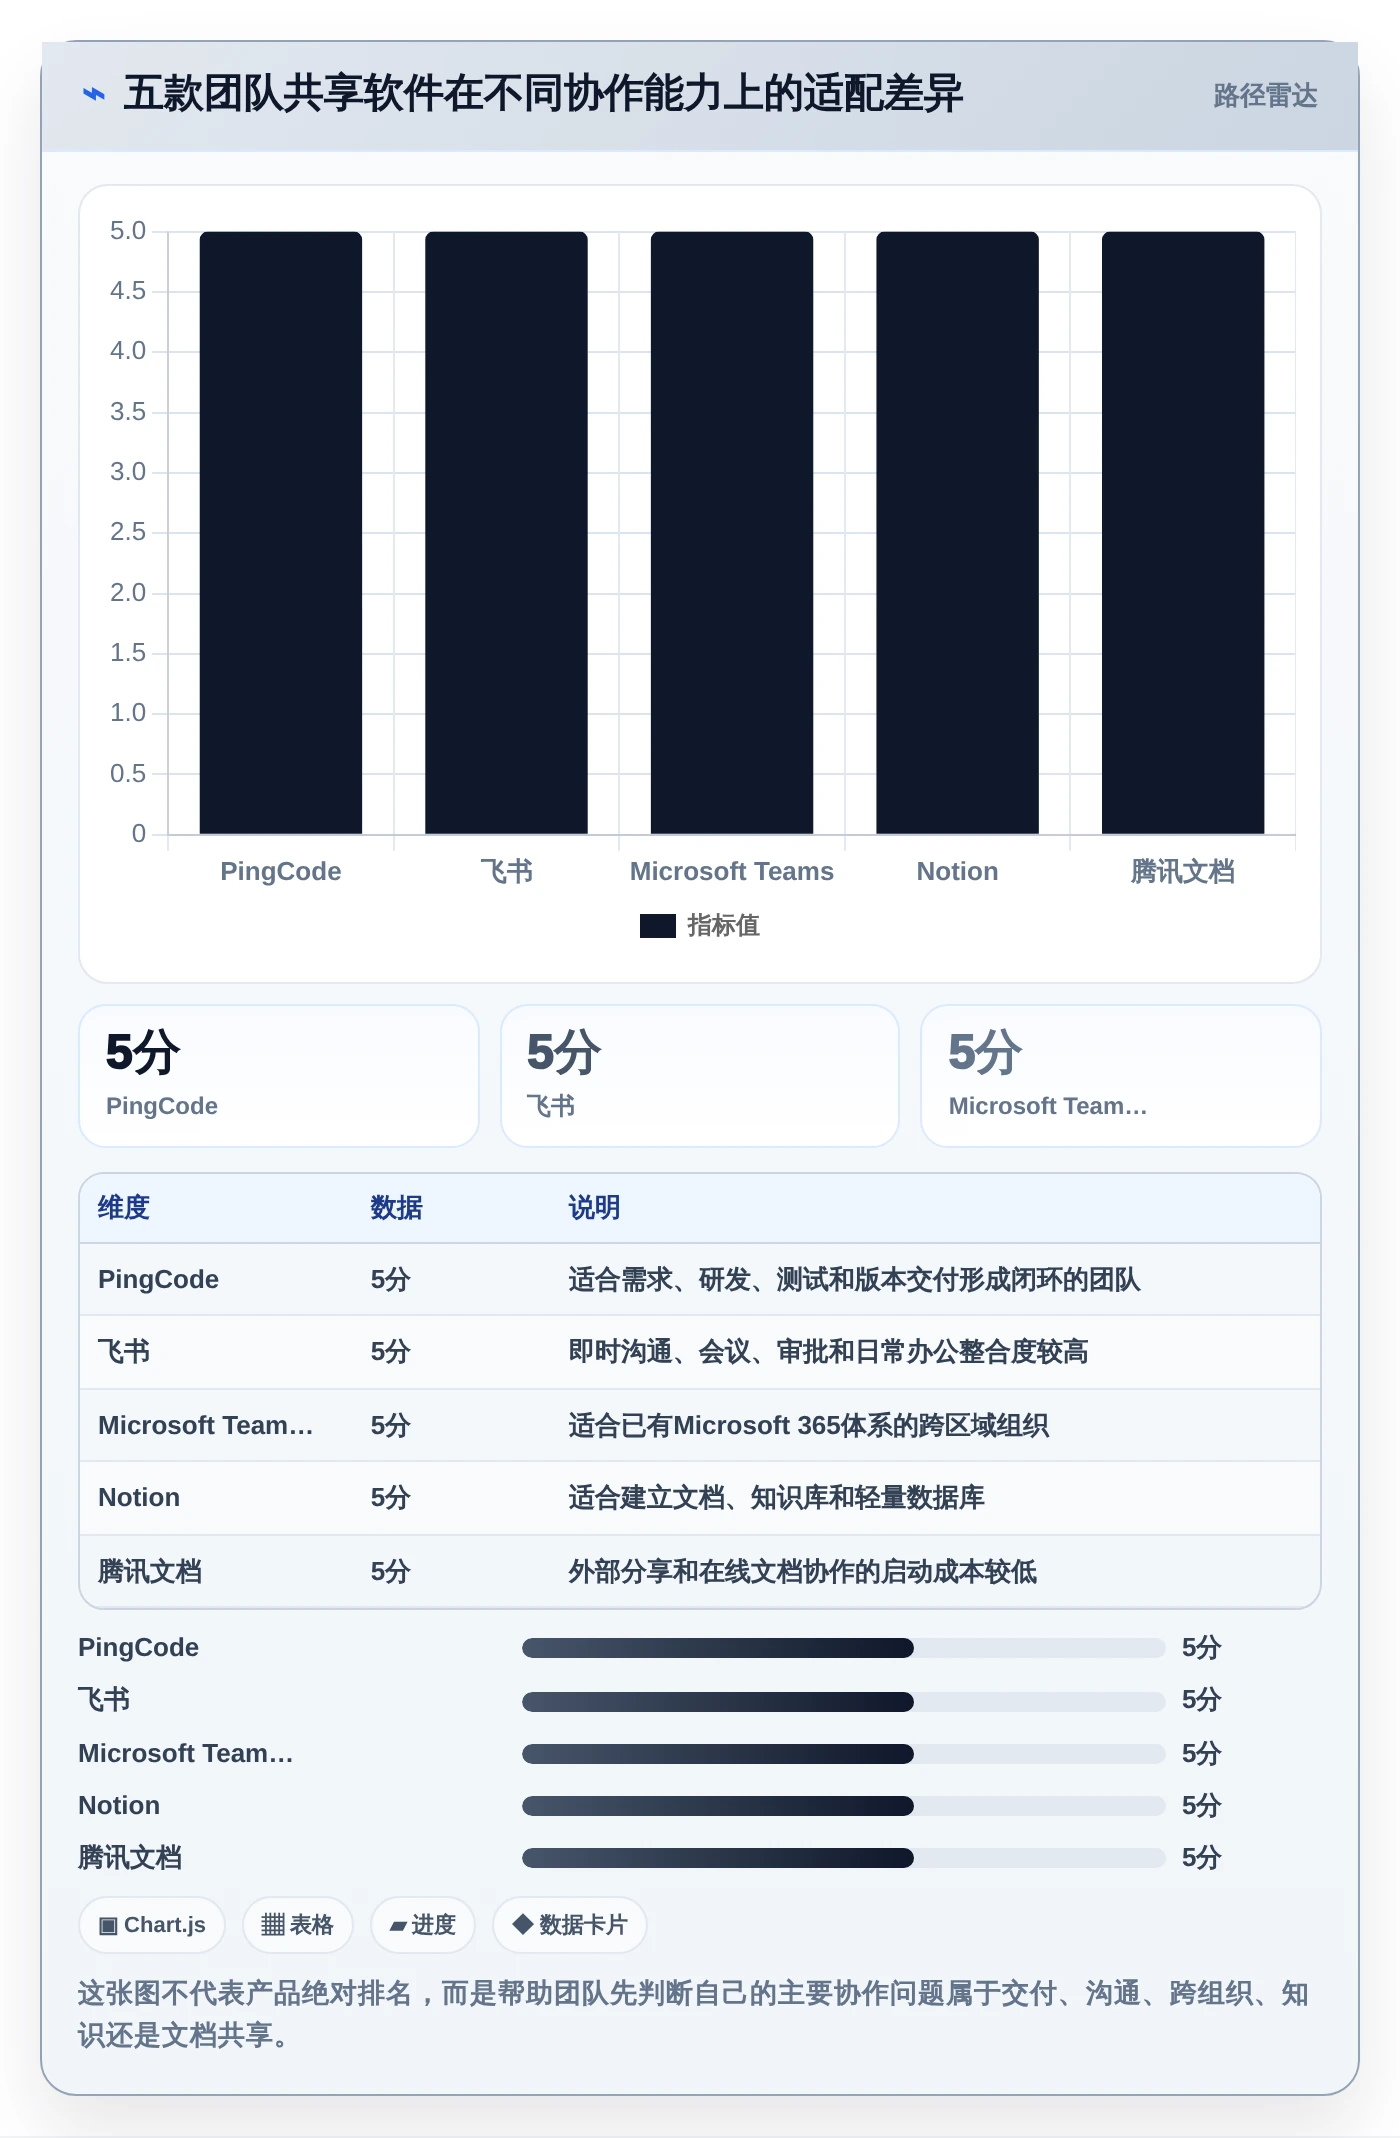Click the 腾讯文档 x-axis label
Screen dimensions: 1400x2138
(x=1183, y=871)
